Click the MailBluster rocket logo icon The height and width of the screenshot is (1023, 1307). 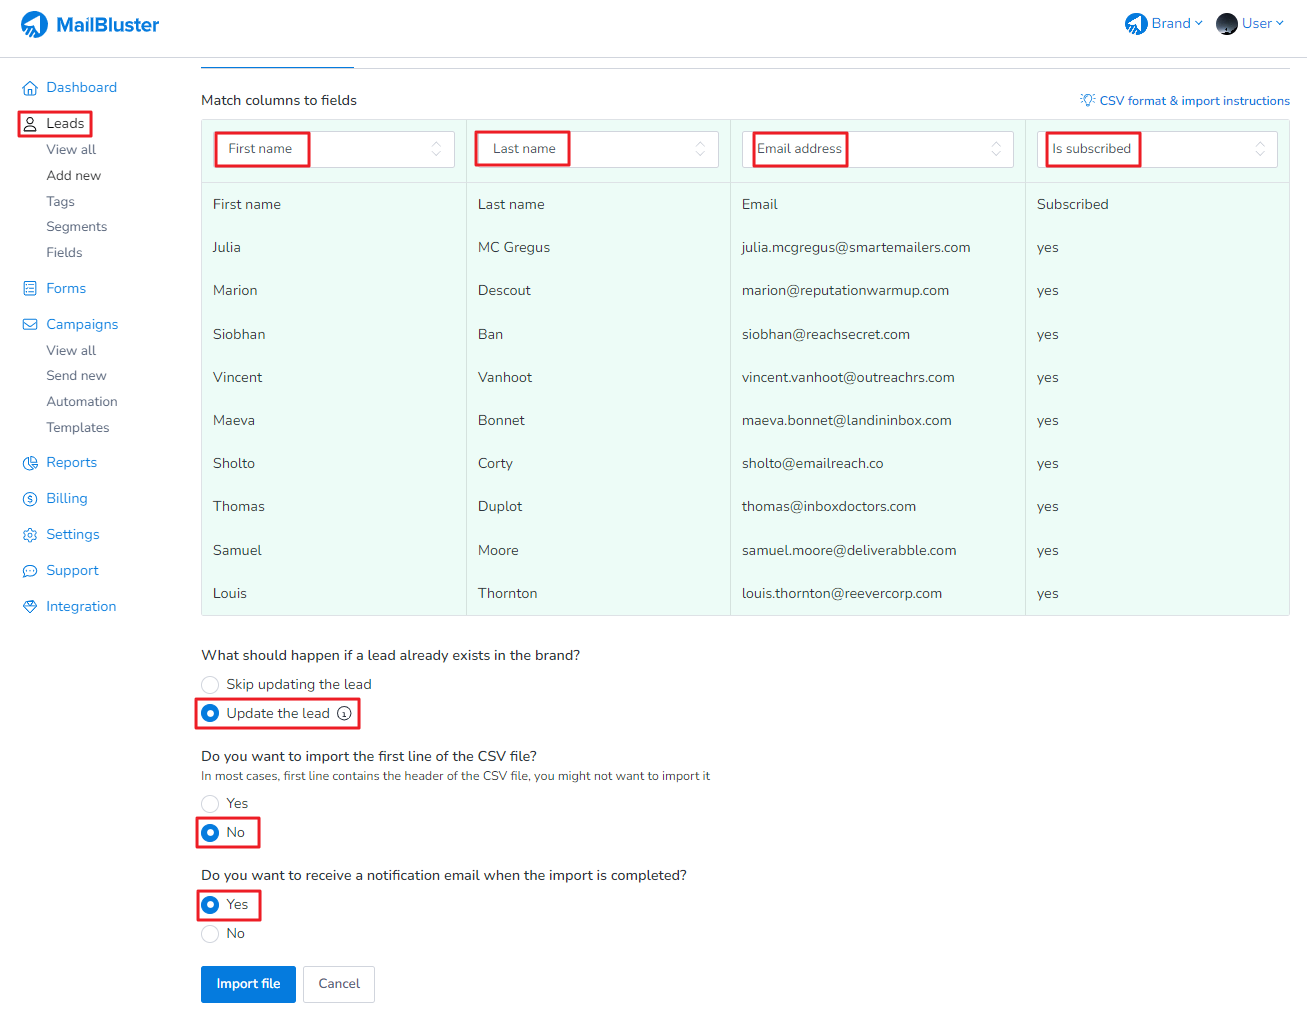click(x=35, y=25)
